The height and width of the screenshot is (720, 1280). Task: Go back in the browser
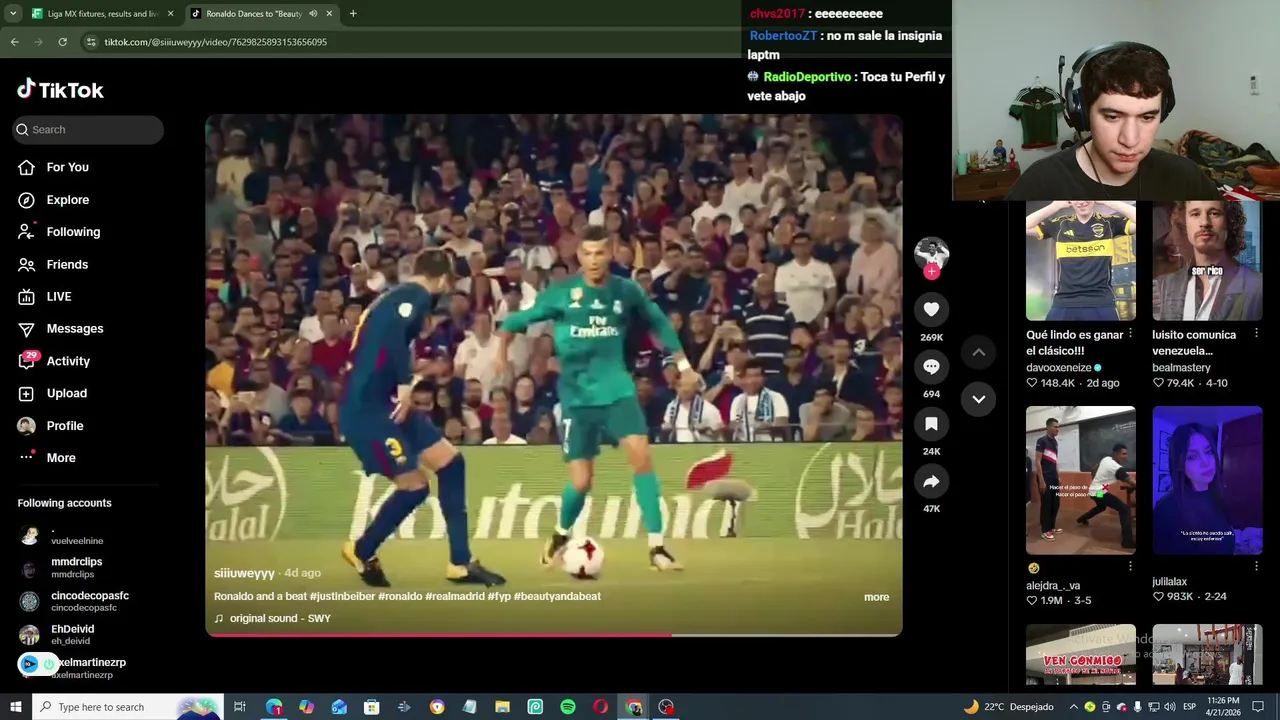pyautogui.click(x=14, y=42)
